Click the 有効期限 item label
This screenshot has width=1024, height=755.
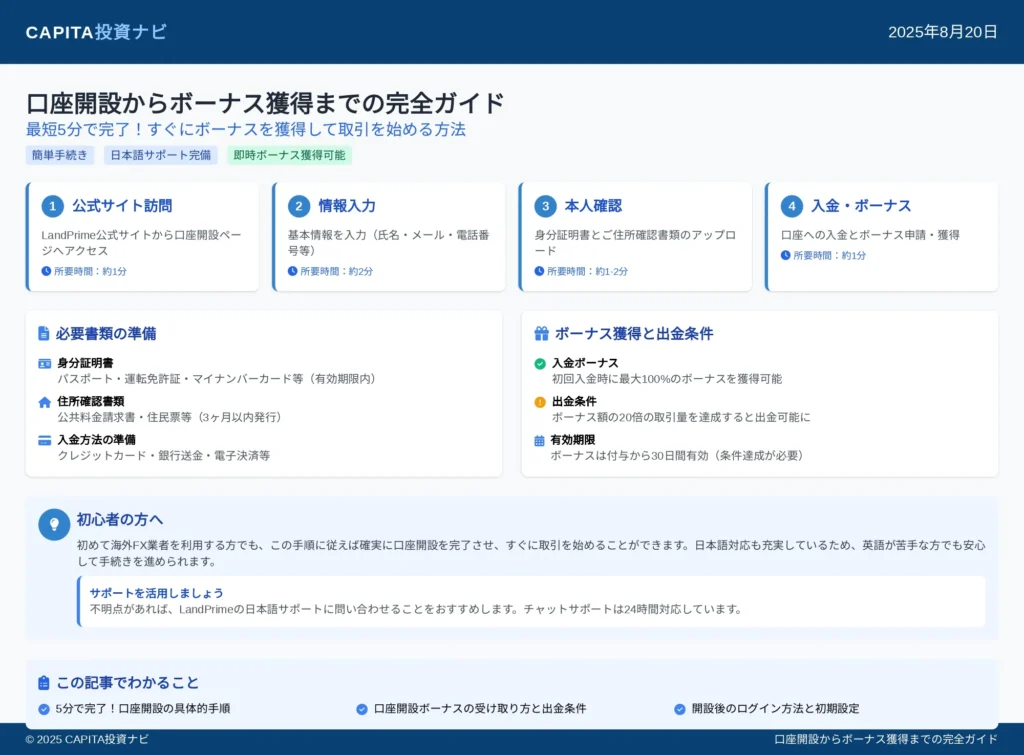pyautogui.click(x=573, y=440)
